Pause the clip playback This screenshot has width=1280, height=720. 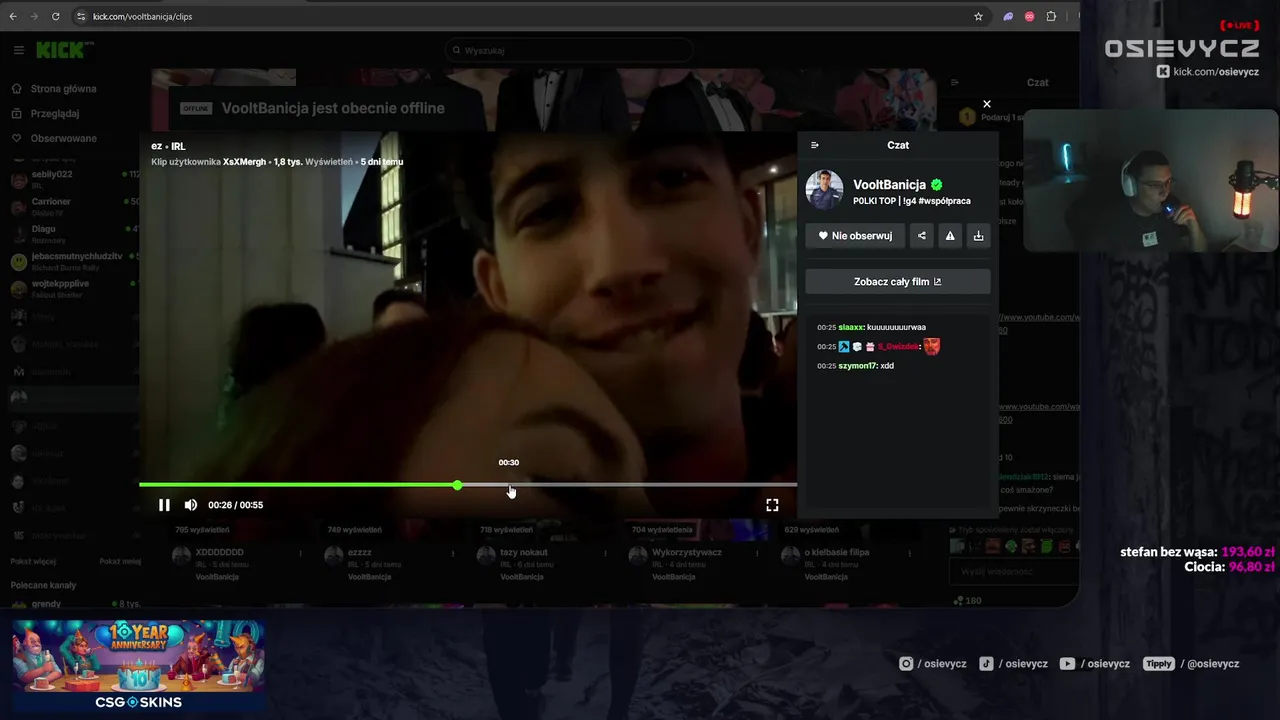[x=164, y=505]
